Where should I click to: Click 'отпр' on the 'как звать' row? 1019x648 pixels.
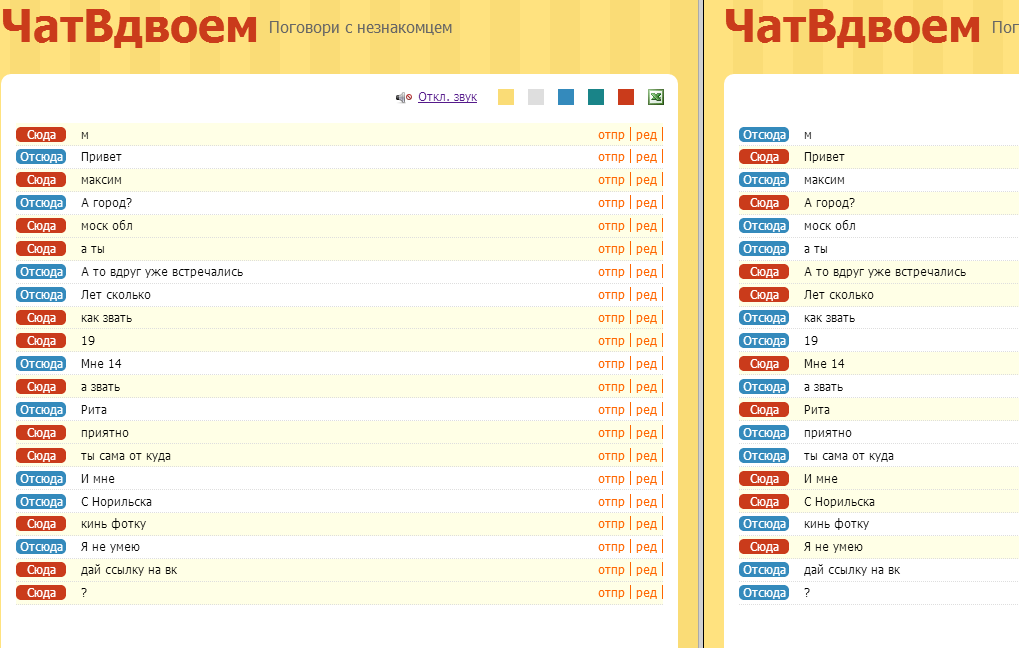pyautogui.click(x=611, y=318)
